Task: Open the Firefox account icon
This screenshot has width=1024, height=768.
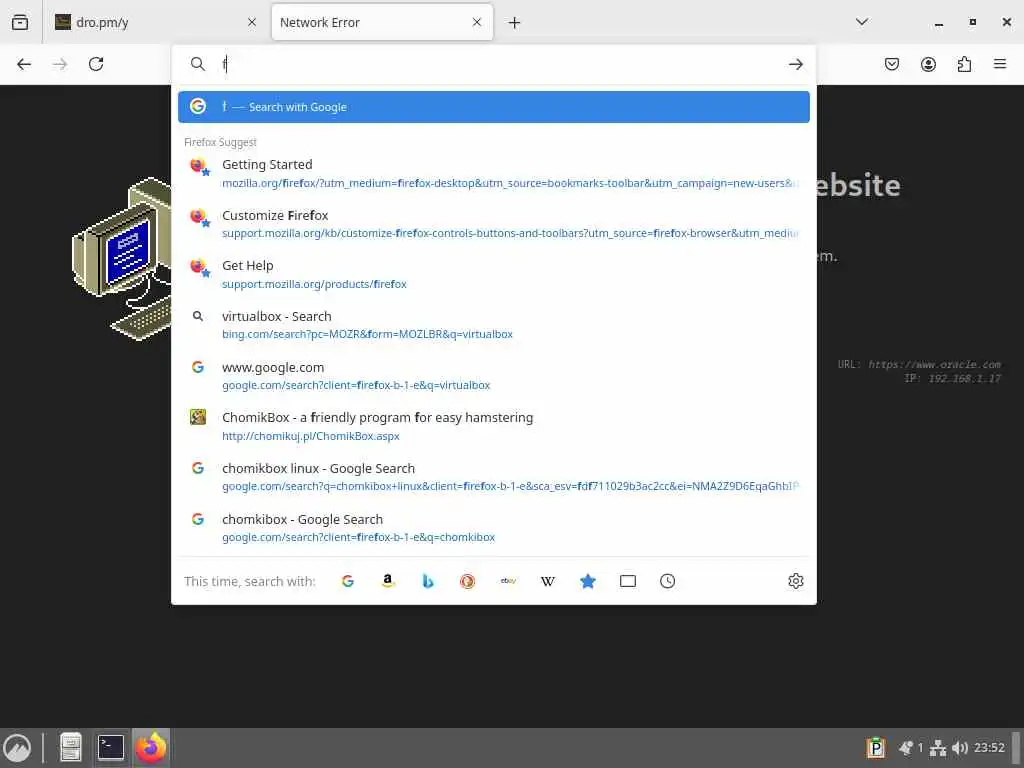Action: coord(928,64)
